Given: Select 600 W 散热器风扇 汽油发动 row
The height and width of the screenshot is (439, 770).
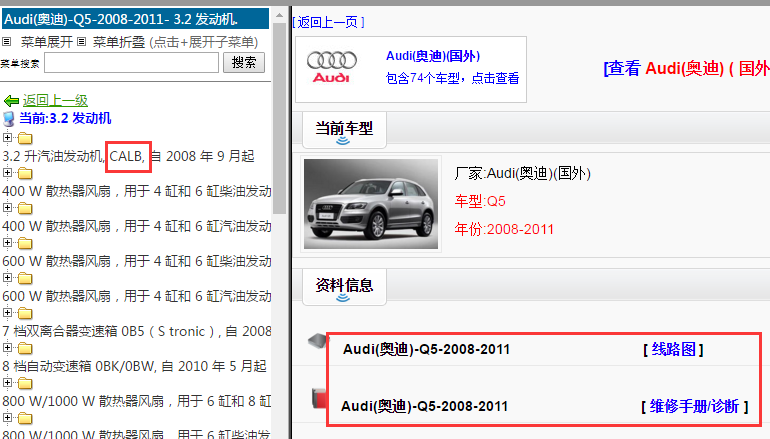Looking at the screenshot, I should pyautogui.click(x=137, y=296).
